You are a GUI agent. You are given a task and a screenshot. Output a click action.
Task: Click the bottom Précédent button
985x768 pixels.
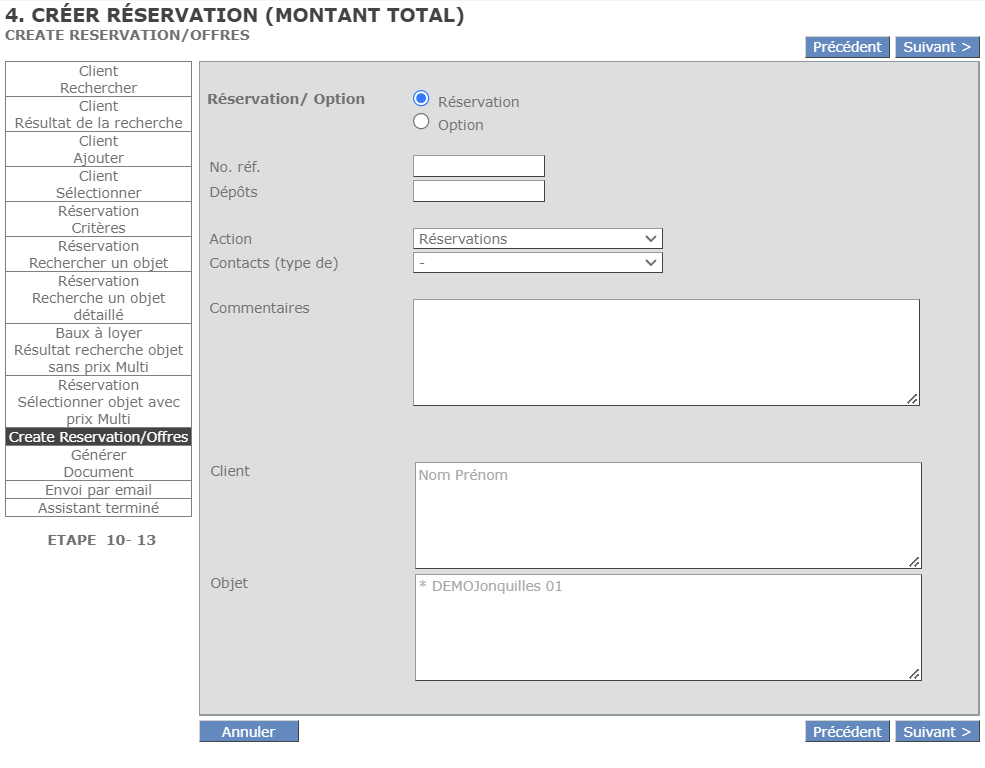(x=846, y=732)
